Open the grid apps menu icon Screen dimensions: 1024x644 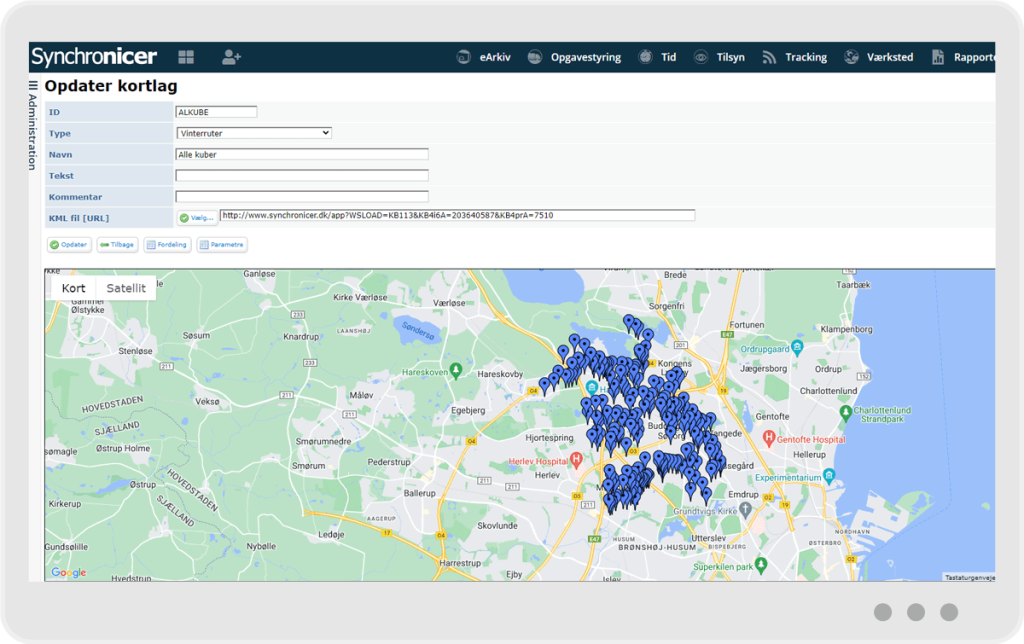[186, 57]
